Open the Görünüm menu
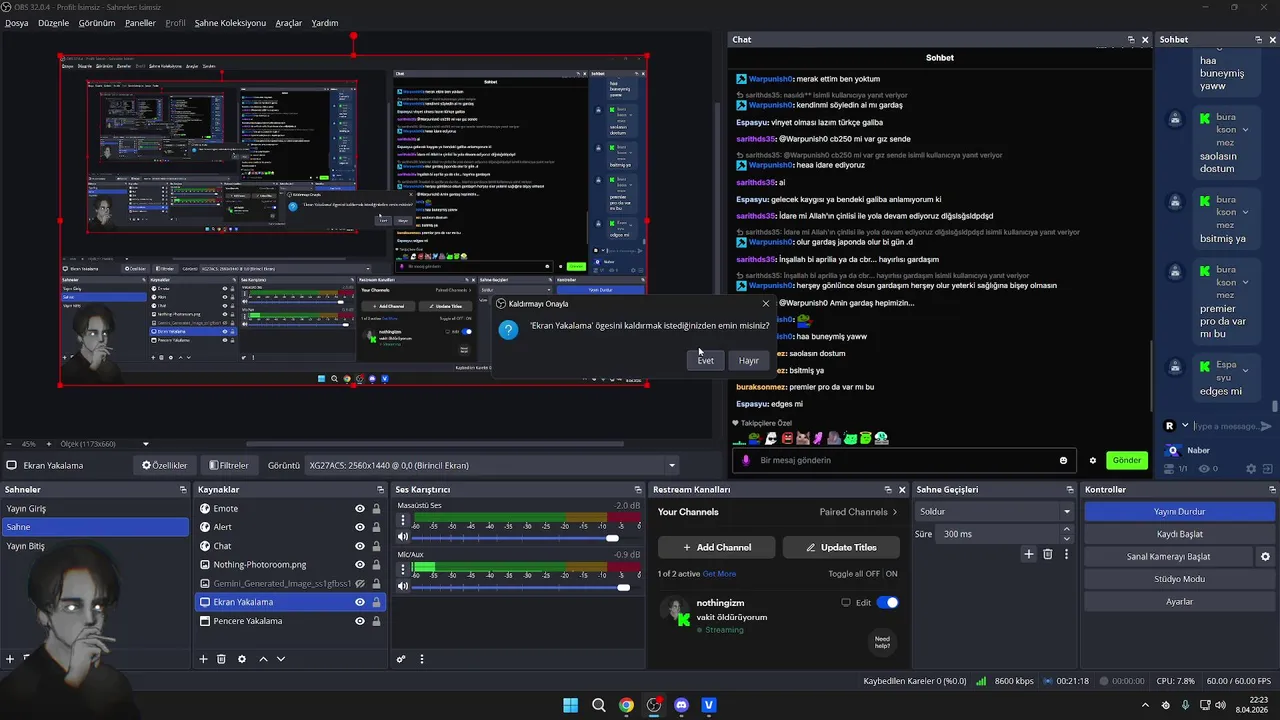1280x720 pixels. click(x=97, y=23)
